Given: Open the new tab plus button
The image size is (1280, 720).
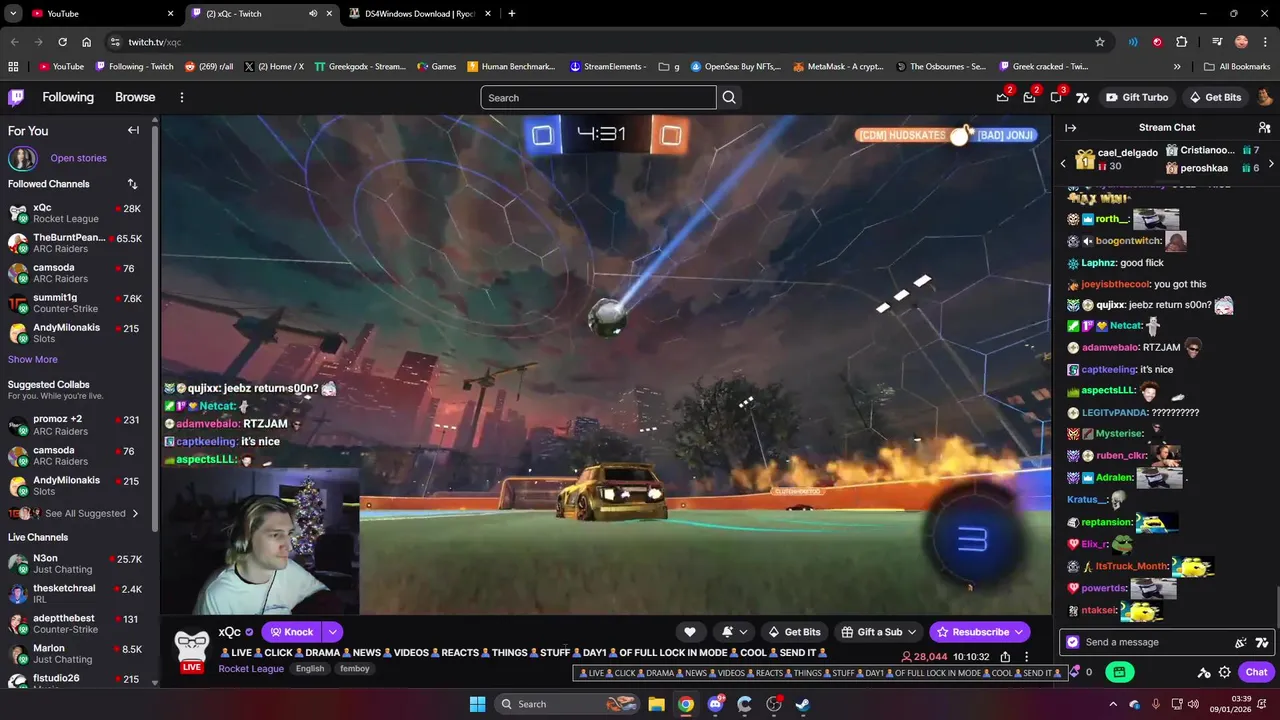Looking at the screenshot, I should click(x=512, y=14).
